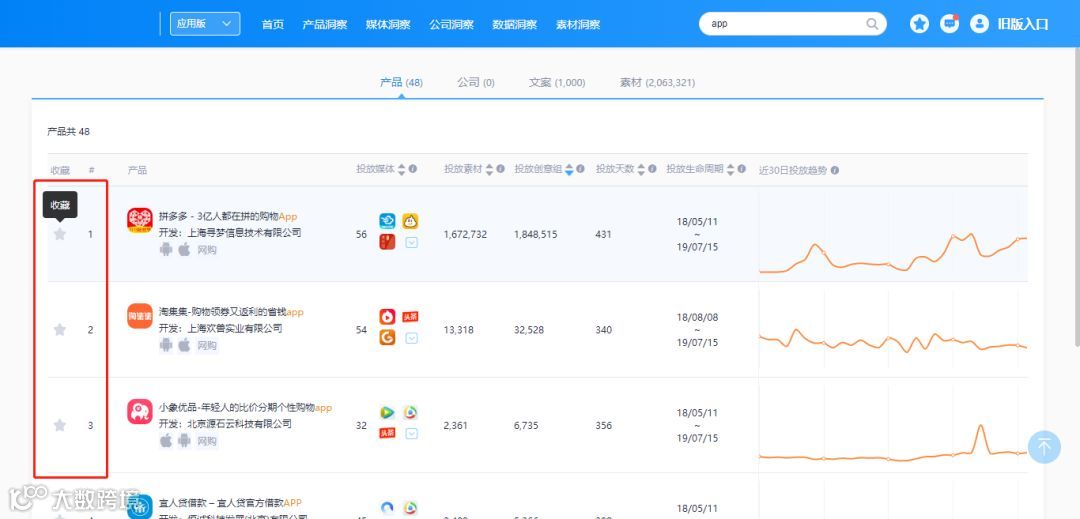Image resolution: width=1080 pixels, height=519 pixels.
Task: Click the Apple icon under 小象优品
Action: coord(165,441)
